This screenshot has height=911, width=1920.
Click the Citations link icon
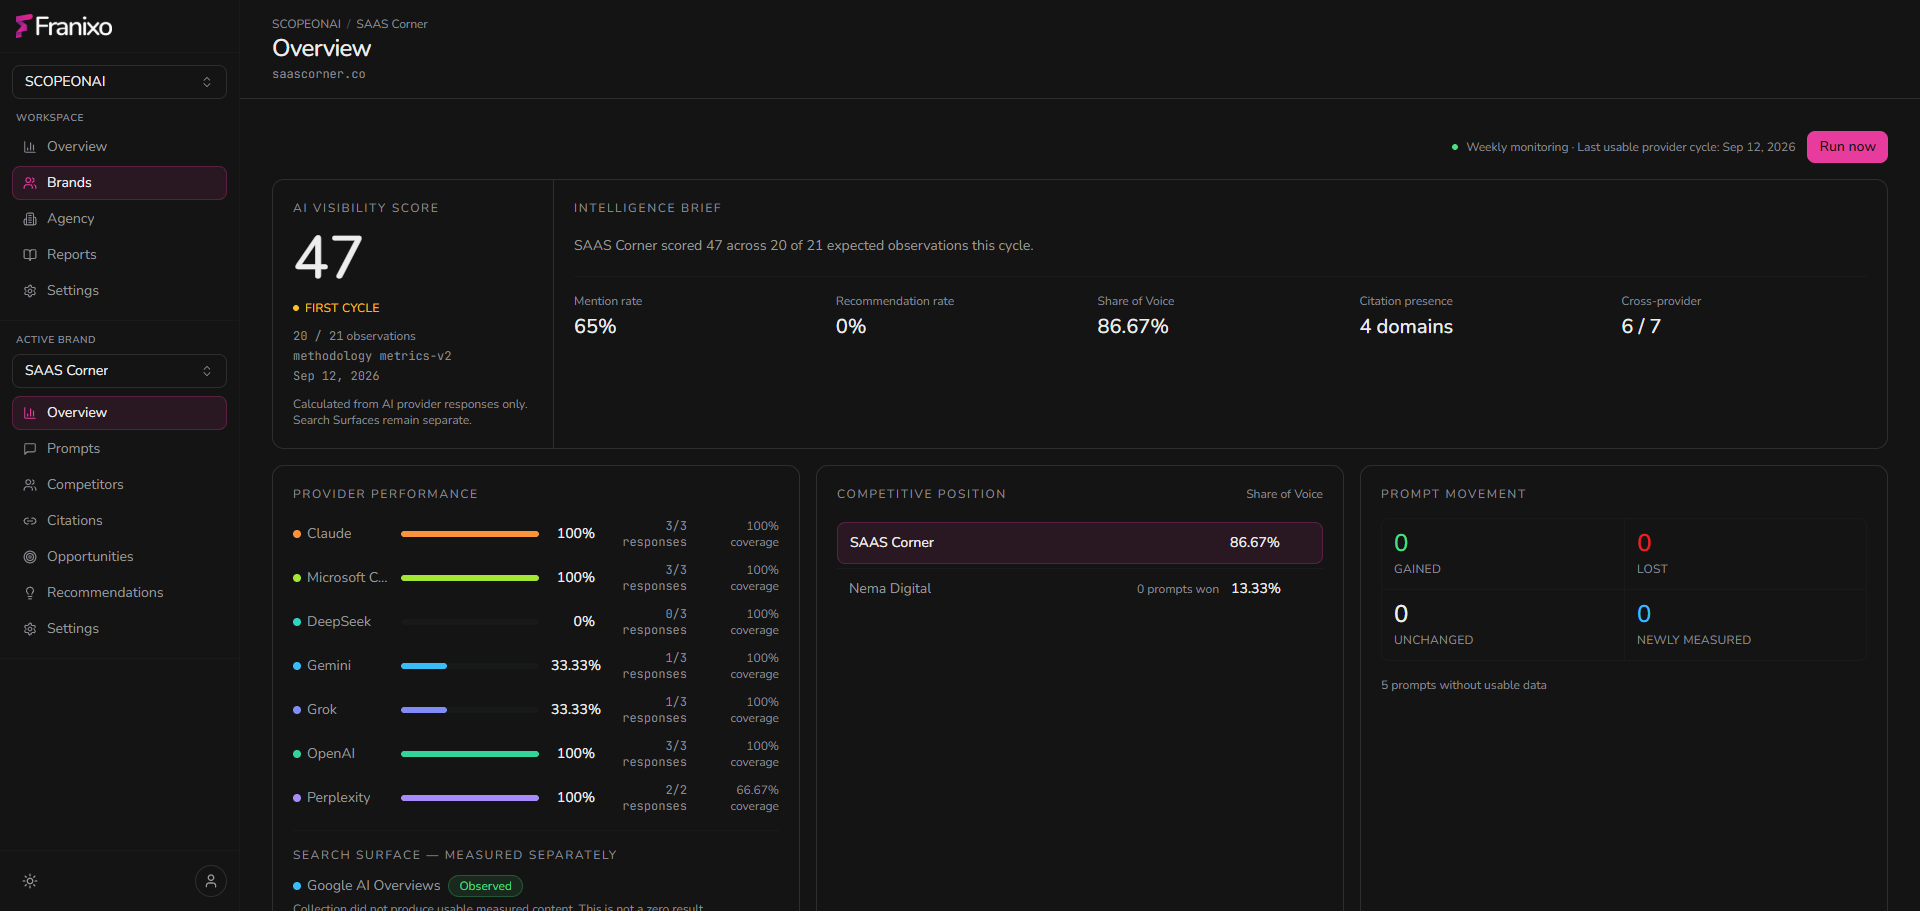[30, 521]
